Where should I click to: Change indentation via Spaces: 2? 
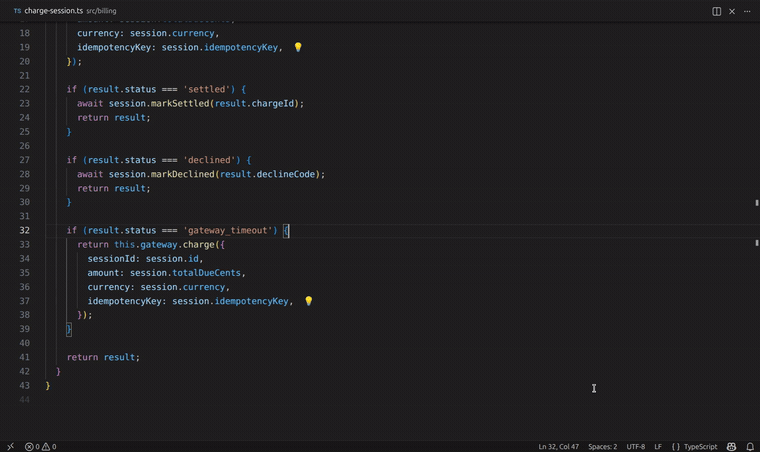(602, 447)
